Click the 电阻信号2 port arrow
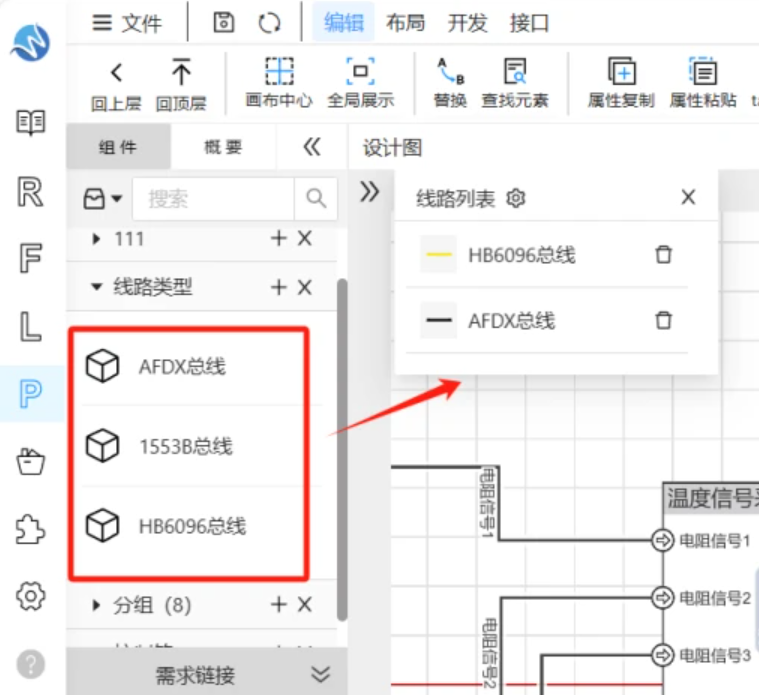Viewport: 759px width, 695px height. tap(663, 597)
